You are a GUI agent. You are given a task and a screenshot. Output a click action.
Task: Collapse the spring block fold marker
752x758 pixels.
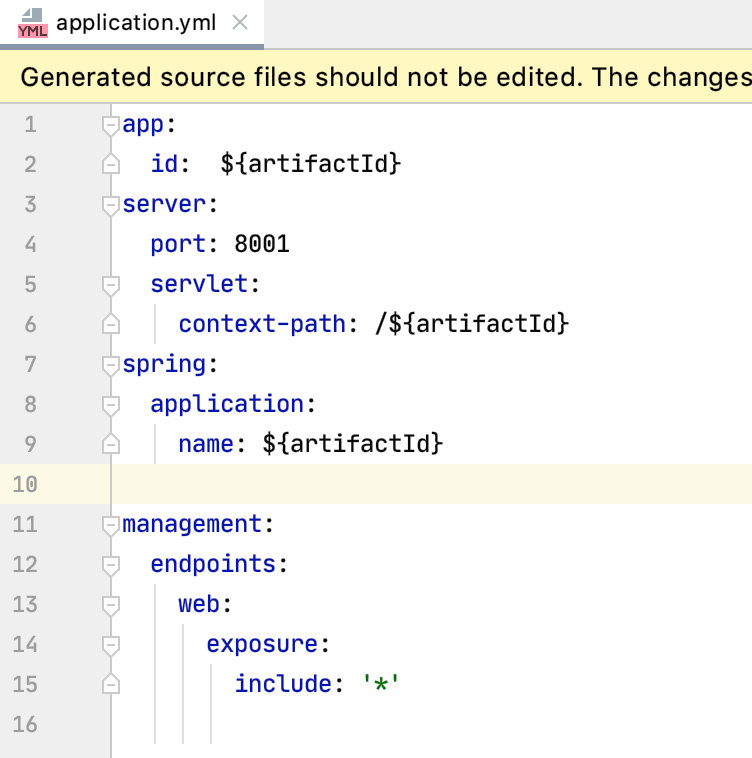click(111, 365)
